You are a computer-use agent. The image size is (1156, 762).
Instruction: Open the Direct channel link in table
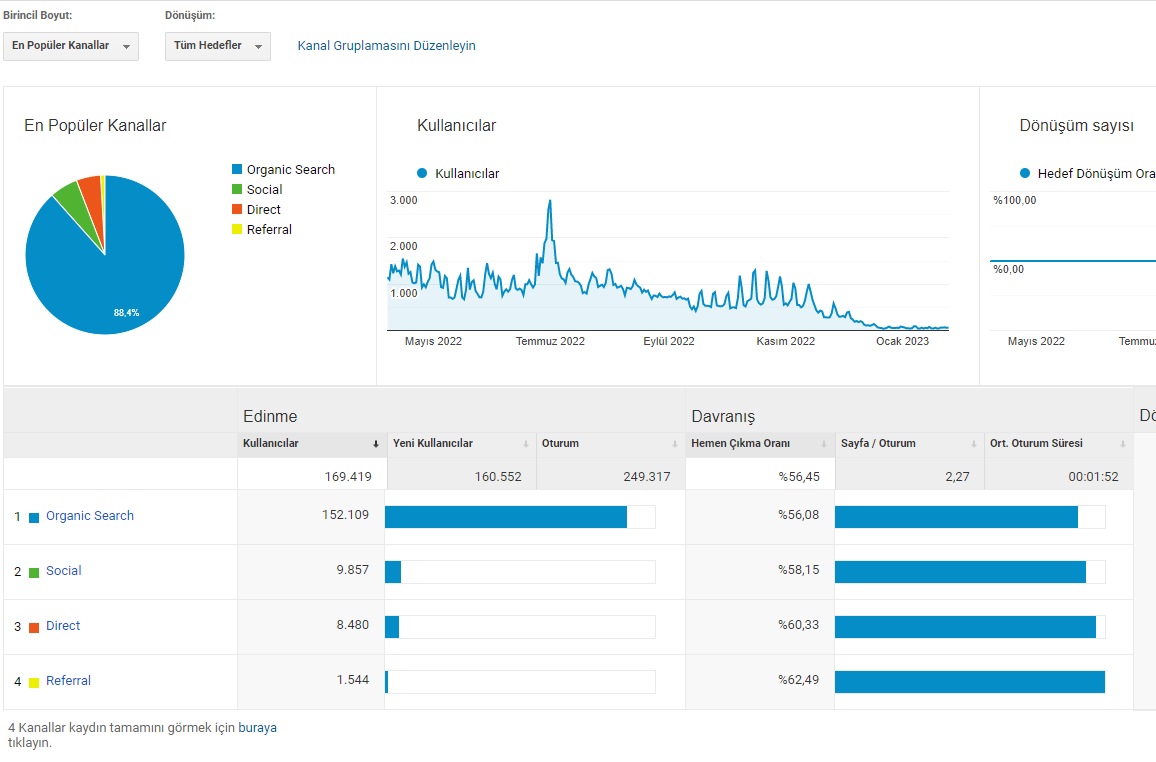pos(63,626)
